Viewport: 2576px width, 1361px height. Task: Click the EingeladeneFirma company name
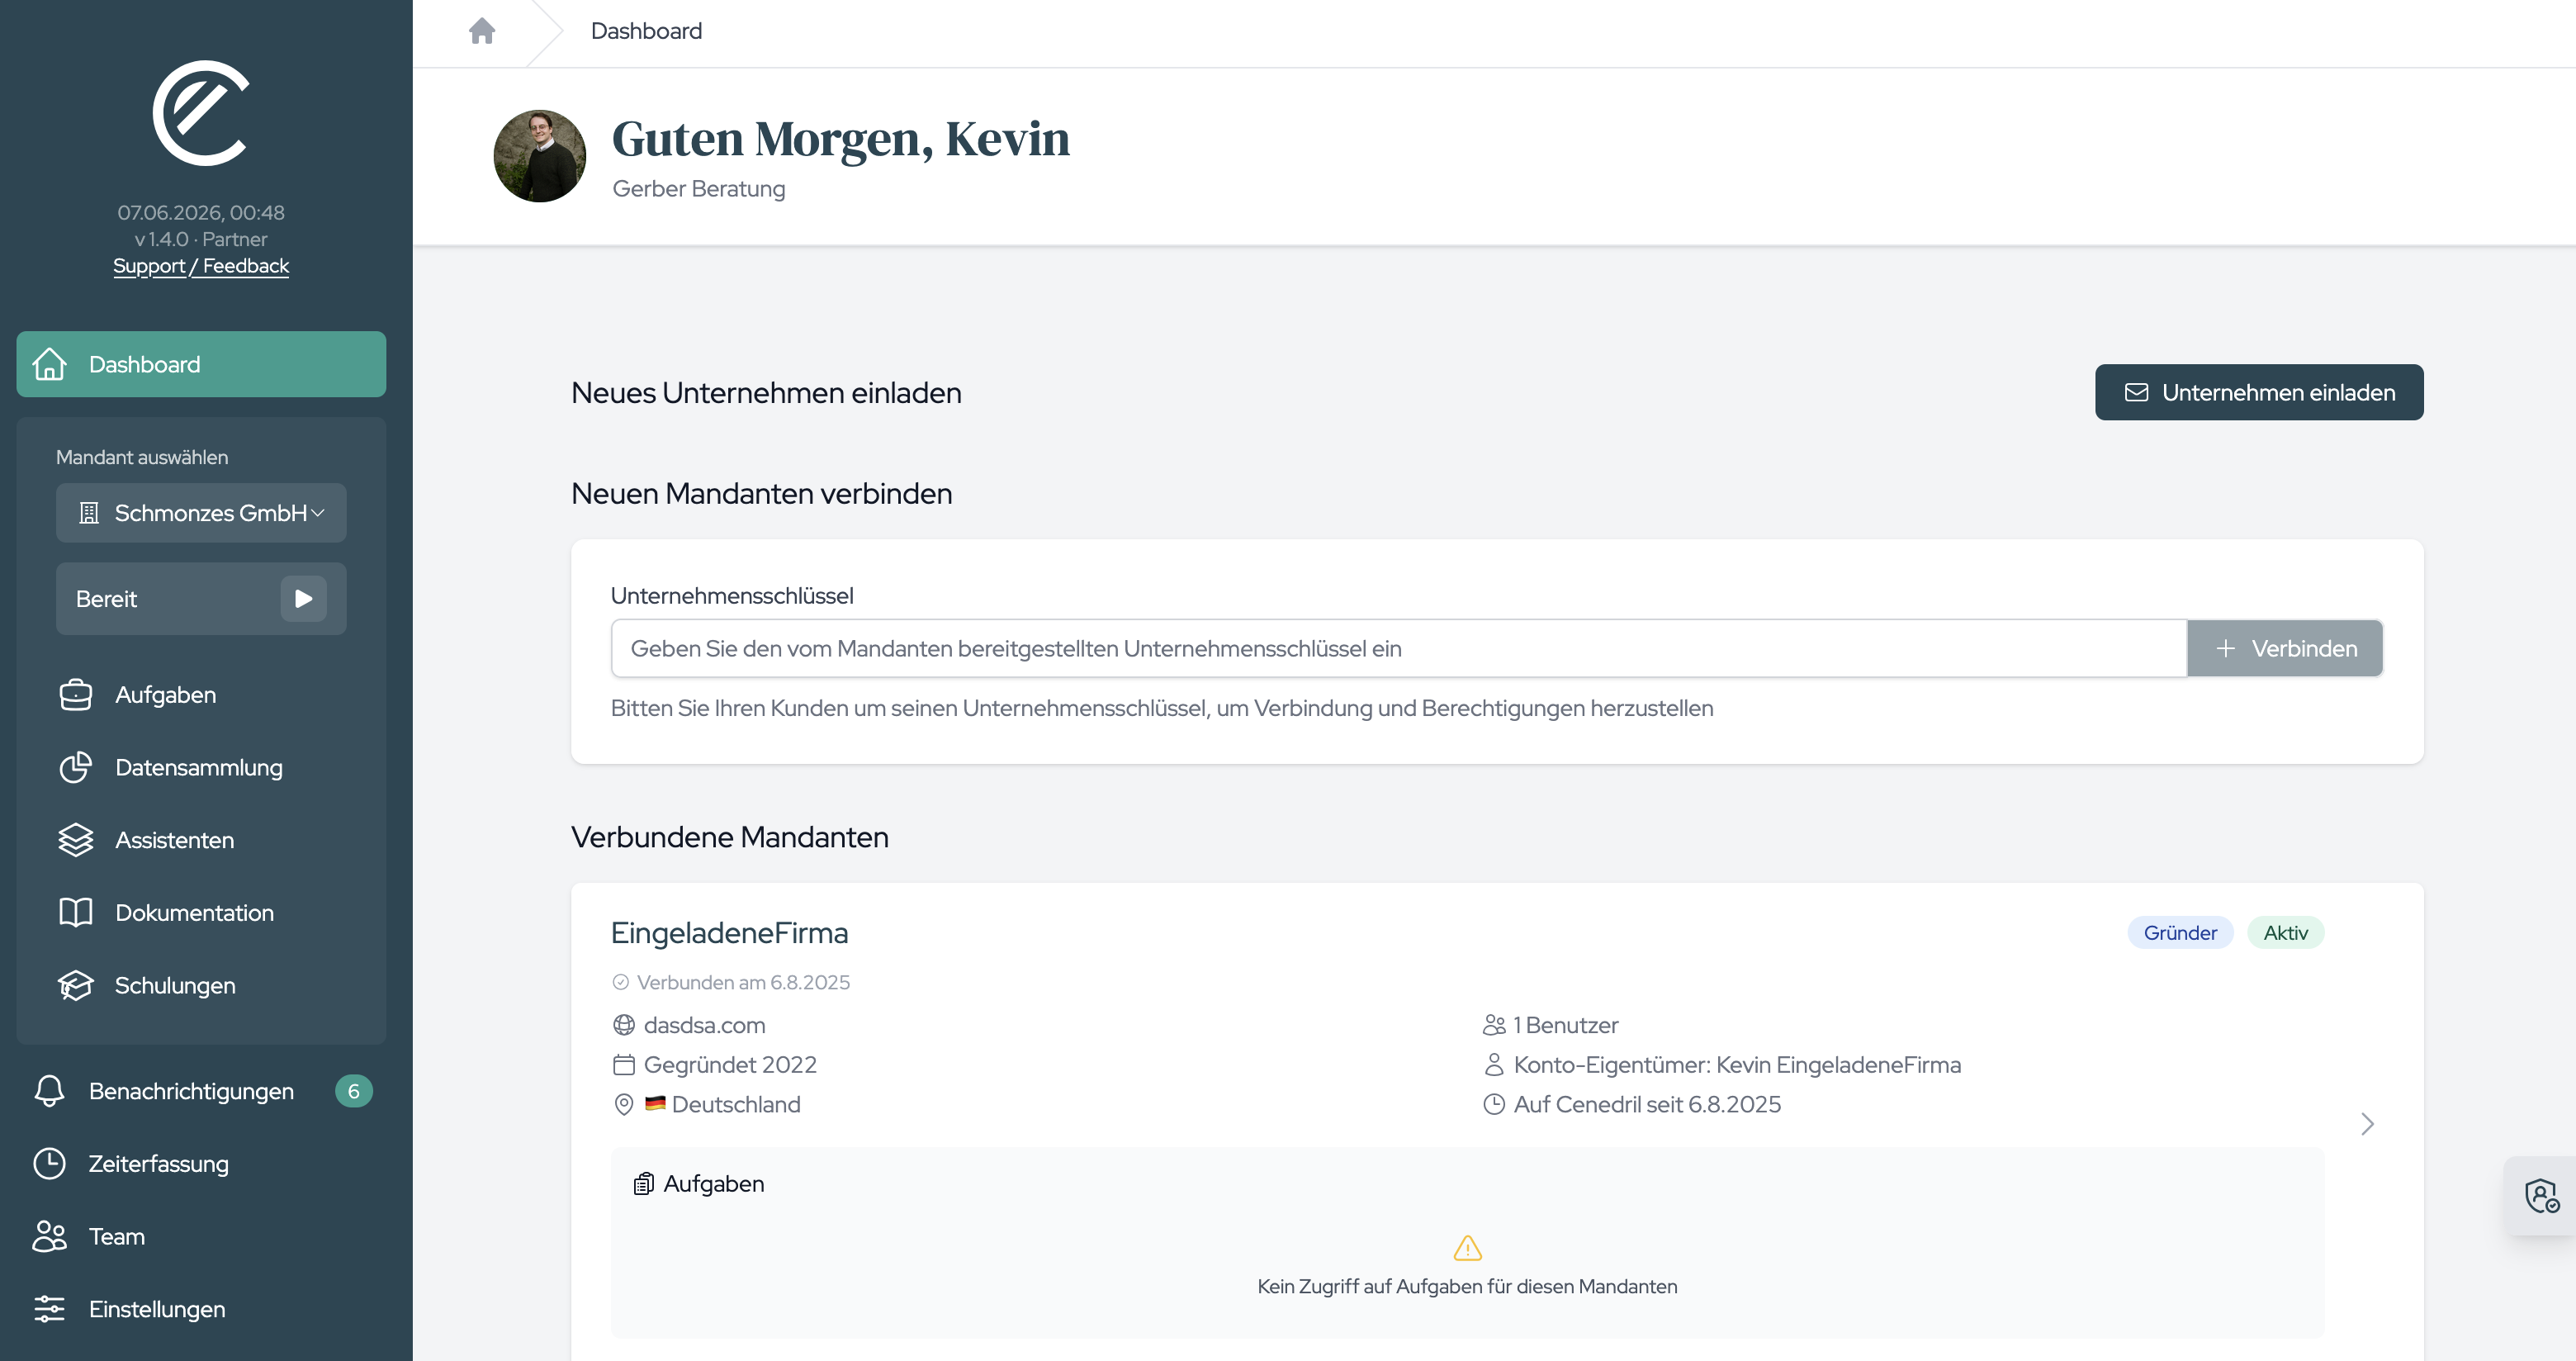[x=729, y=933]
